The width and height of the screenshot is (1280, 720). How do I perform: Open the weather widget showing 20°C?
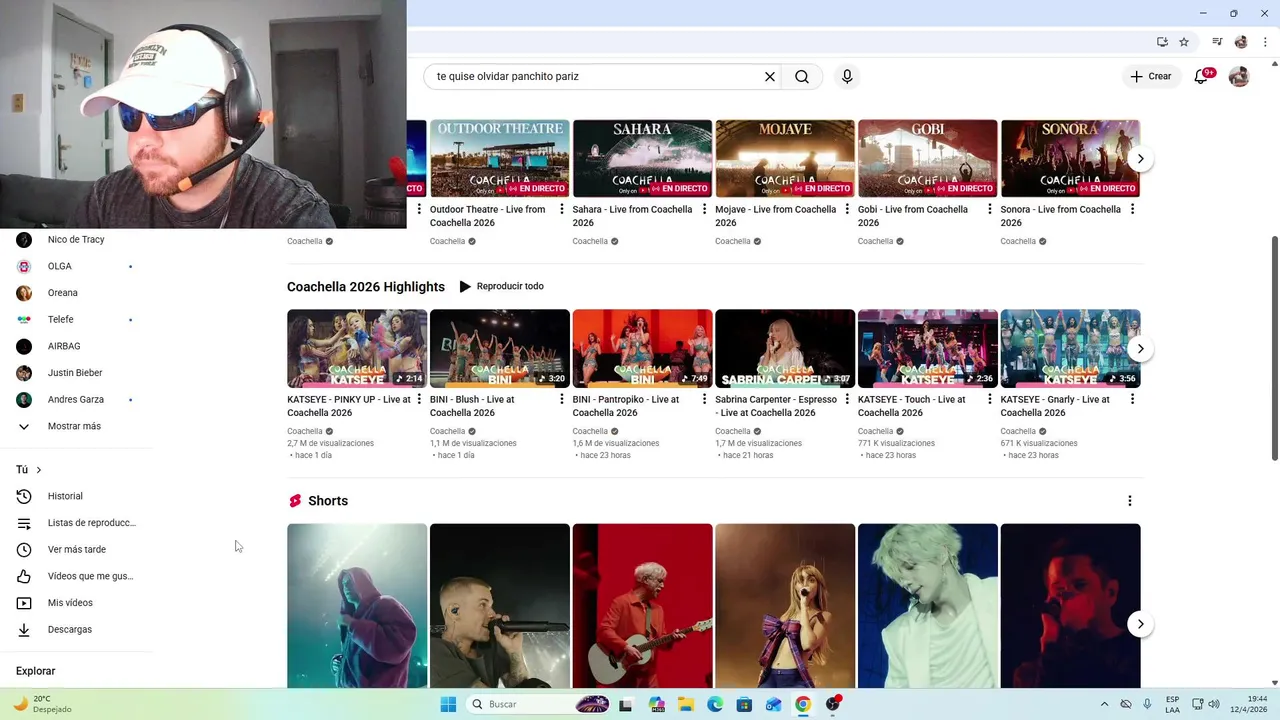pos(44,704)
